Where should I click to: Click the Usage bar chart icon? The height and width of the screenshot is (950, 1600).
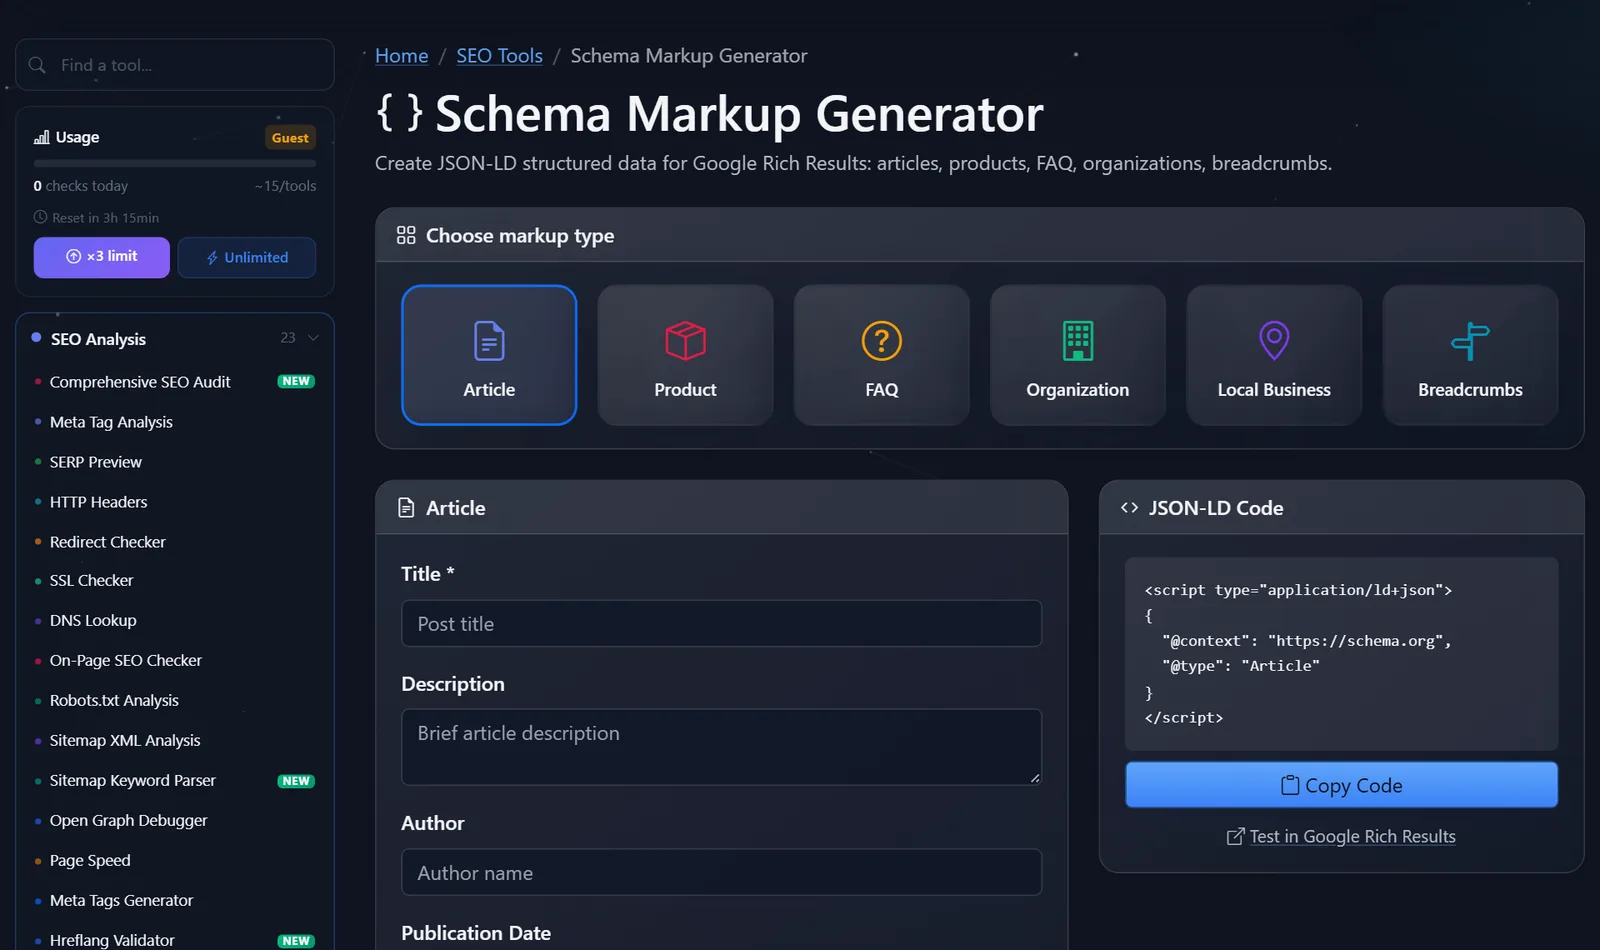click(41, 137)
